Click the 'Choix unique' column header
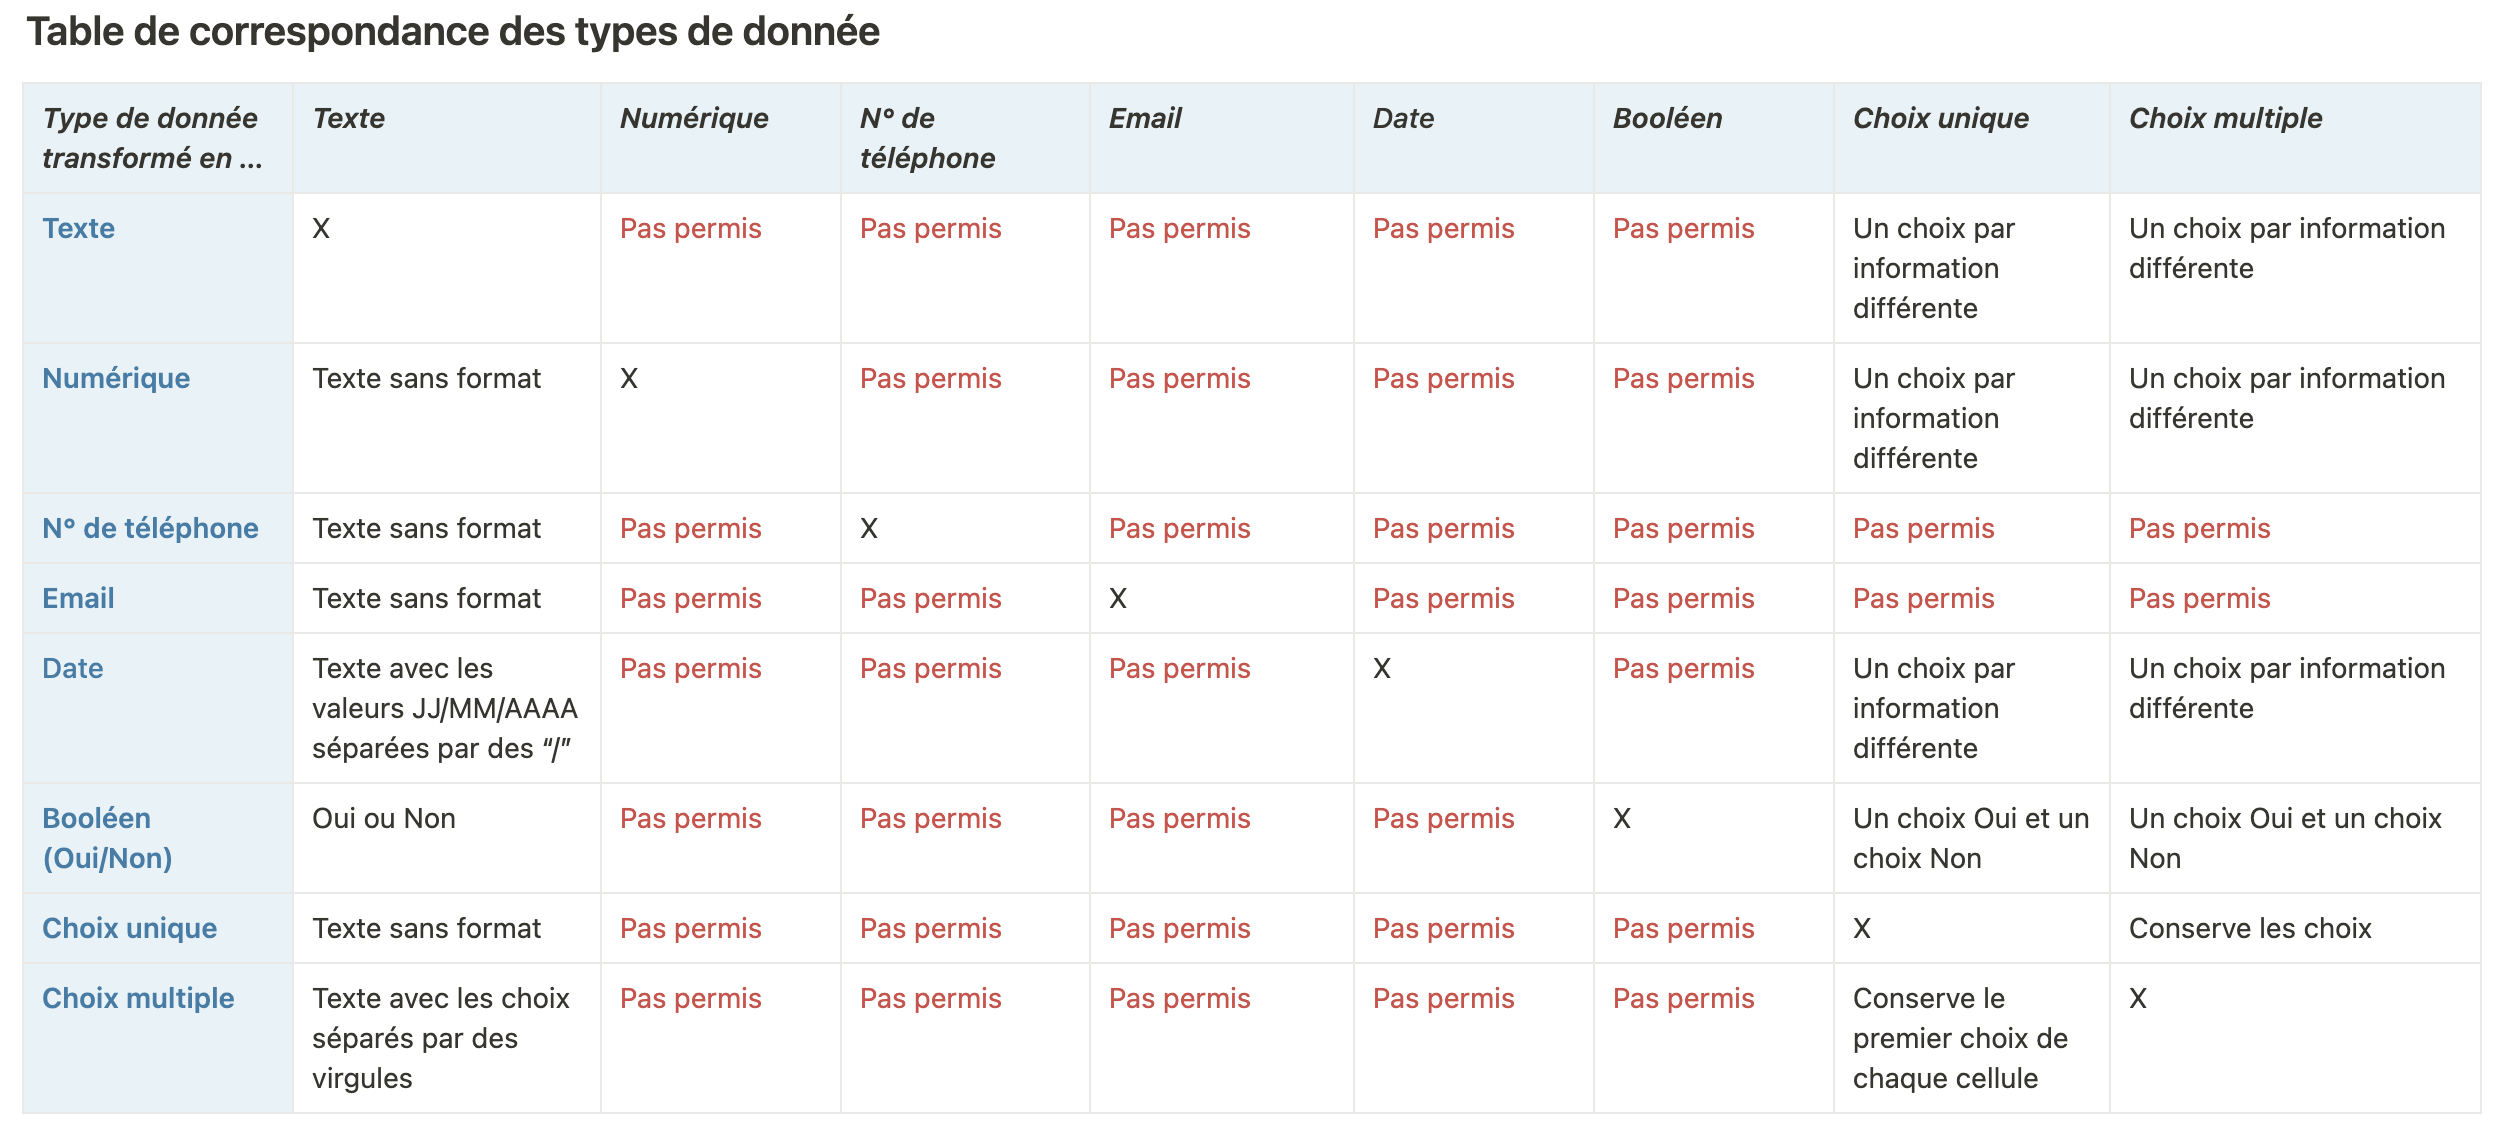The image size is (2504, 1134). pos(1941,118)
